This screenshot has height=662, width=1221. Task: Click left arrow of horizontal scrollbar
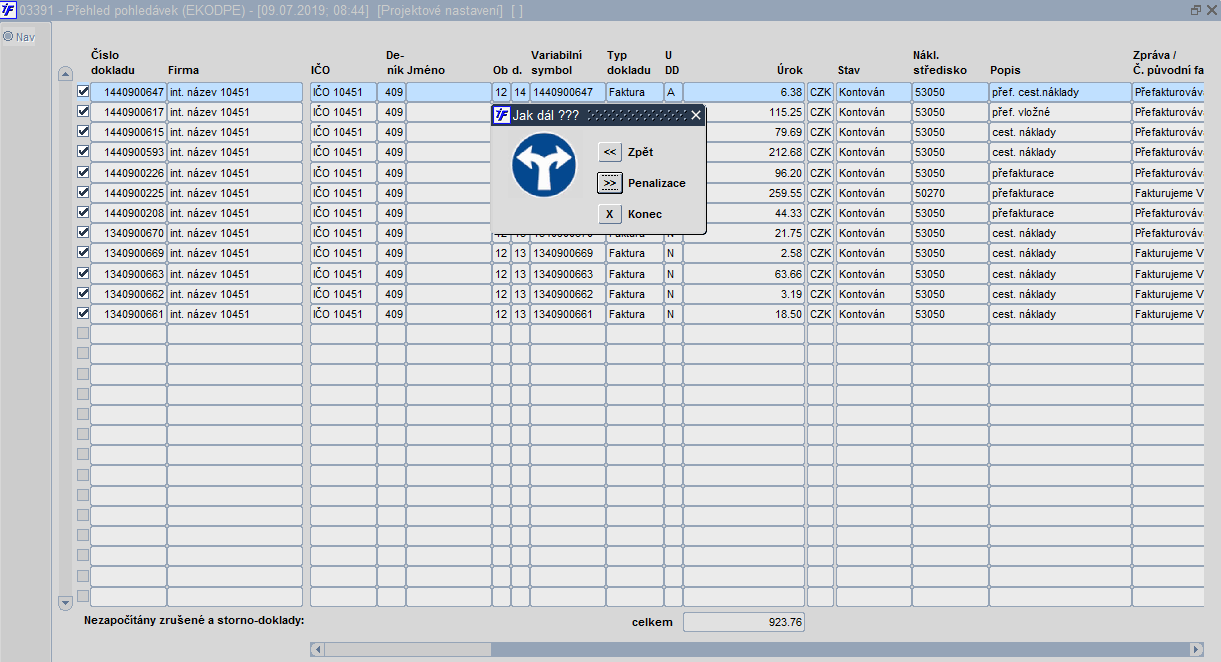coord(318,649)
